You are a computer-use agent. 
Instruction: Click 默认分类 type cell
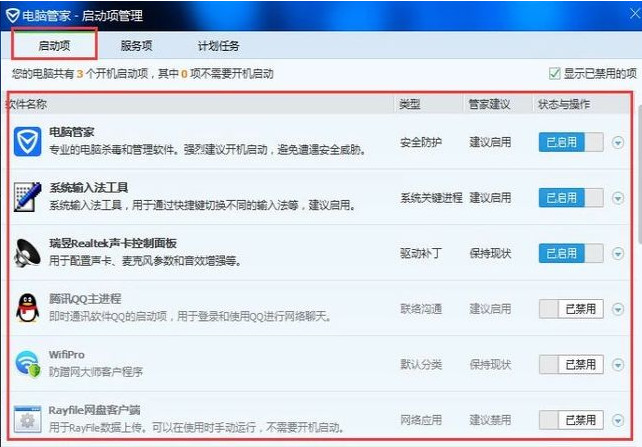pos(421,364)
